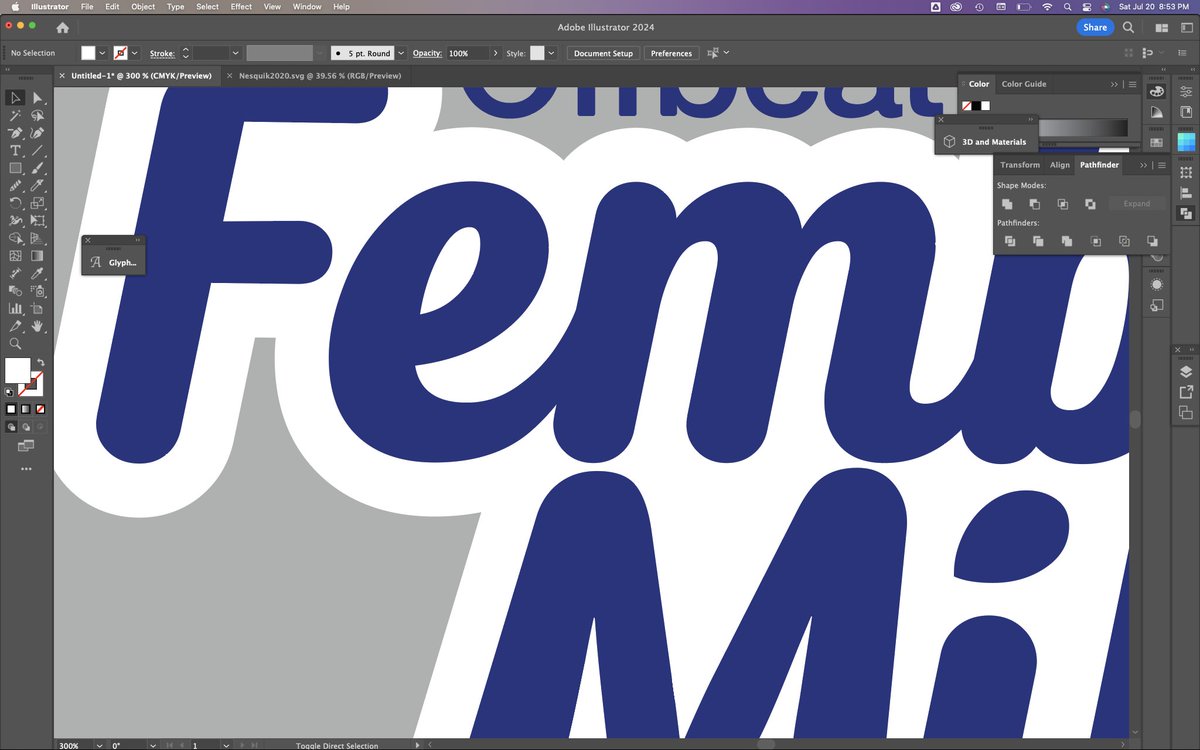Switch to Nesquik2020.svg document tab
The width and height of the screenshot is (1200, 750).
tap(319, 75)
